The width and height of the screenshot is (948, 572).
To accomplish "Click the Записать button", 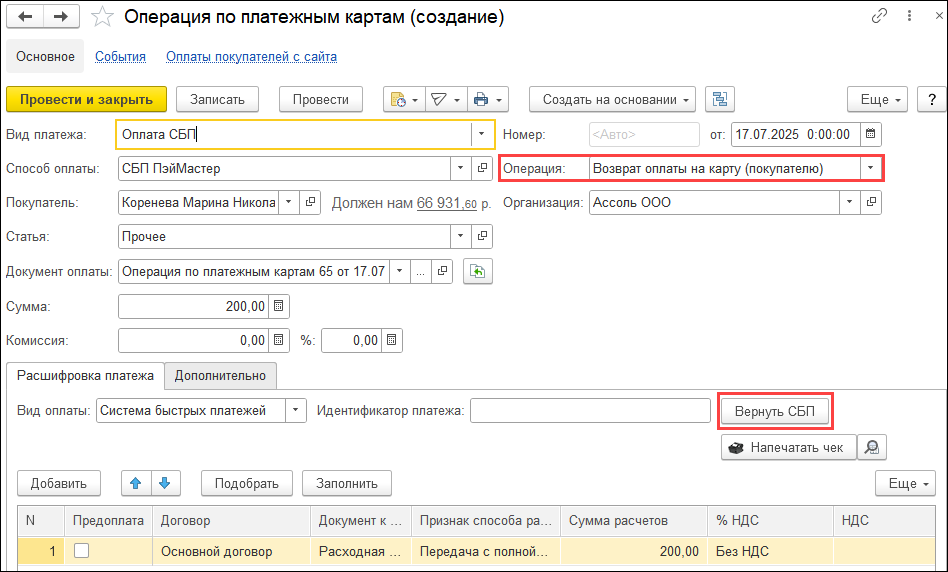I will (217, 99).
